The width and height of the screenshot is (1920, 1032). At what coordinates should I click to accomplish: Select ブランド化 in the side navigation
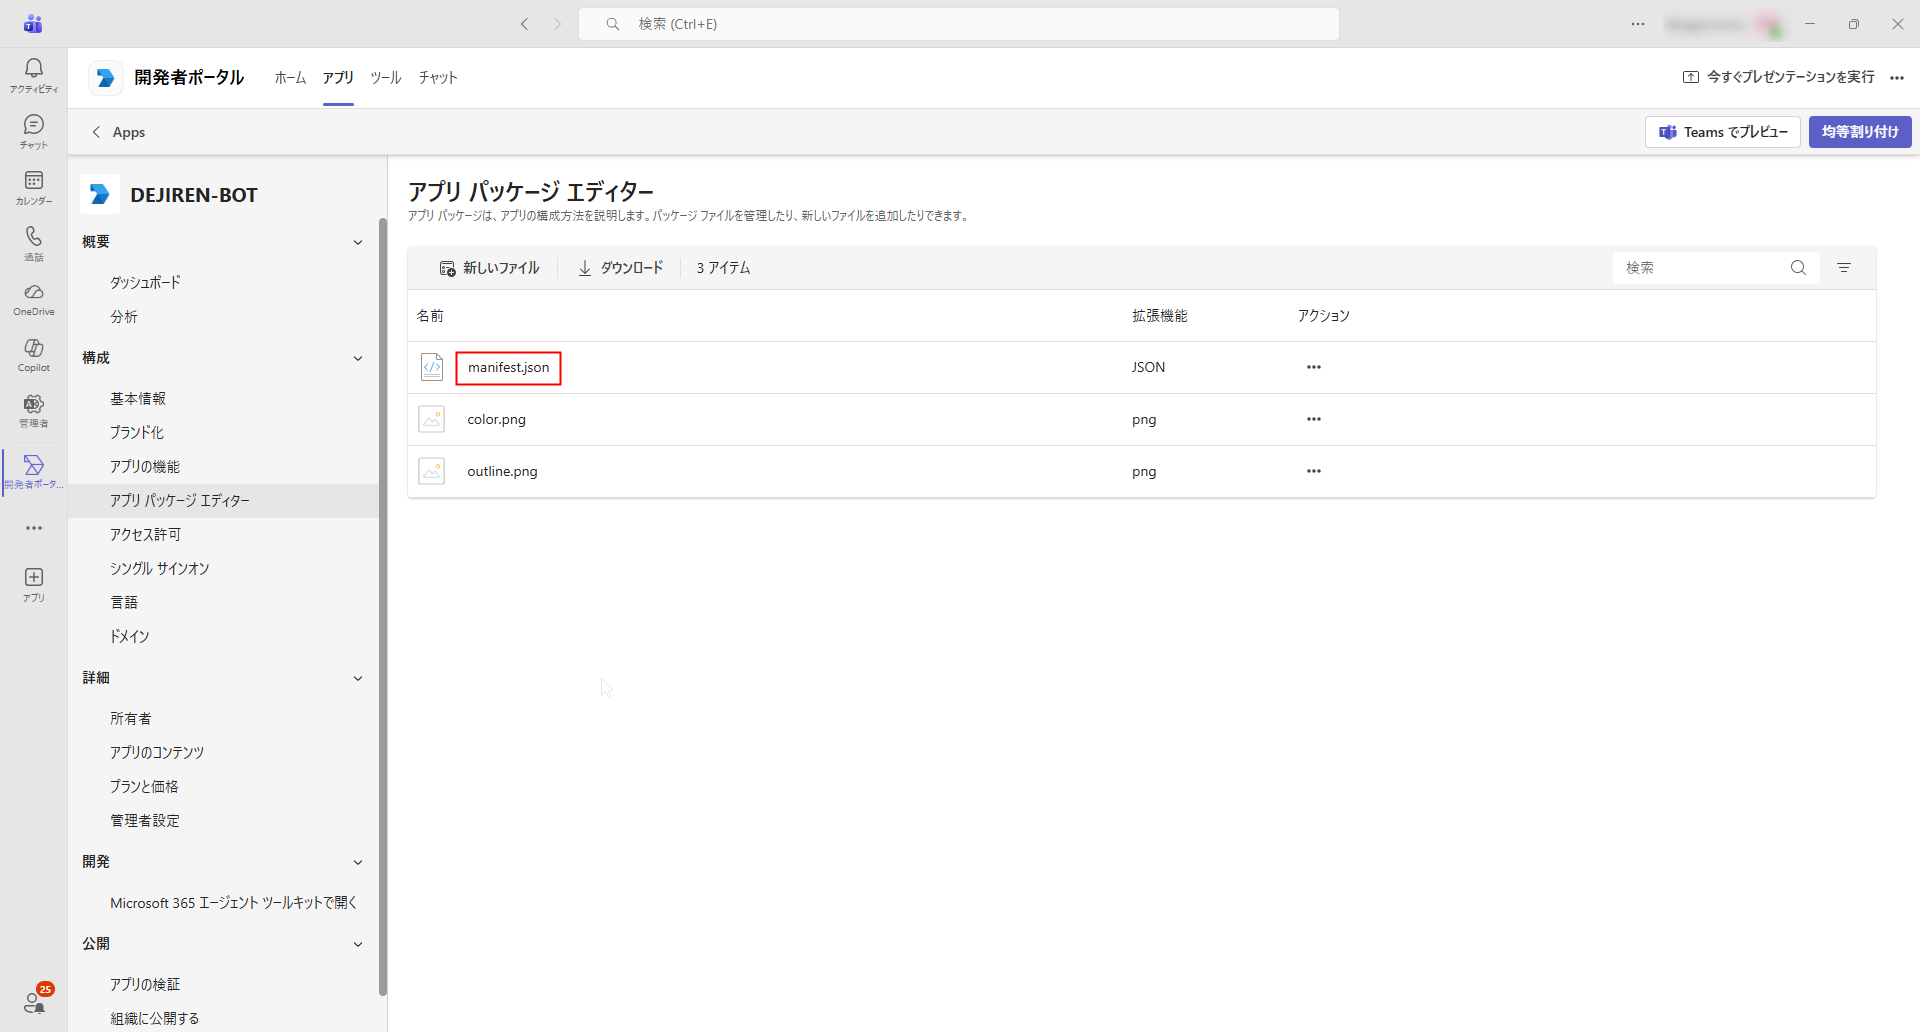(x=137, y=432)
